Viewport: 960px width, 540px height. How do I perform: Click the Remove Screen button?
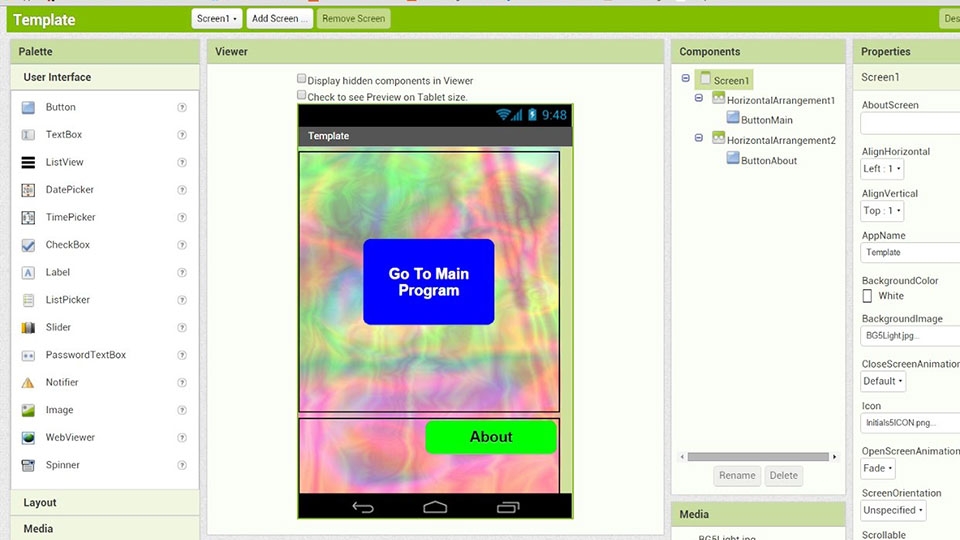click(x=353, y=18)
